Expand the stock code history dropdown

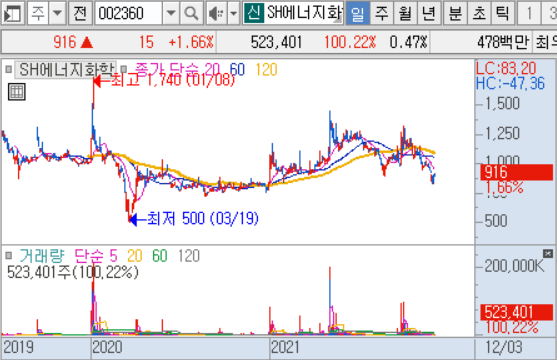tap(171, 14)
